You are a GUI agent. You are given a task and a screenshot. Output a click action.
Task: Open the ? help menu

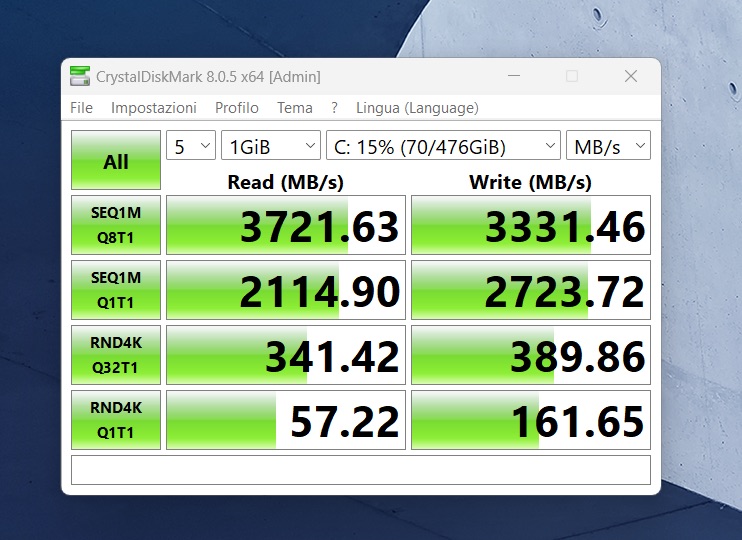tap(335, 108)
